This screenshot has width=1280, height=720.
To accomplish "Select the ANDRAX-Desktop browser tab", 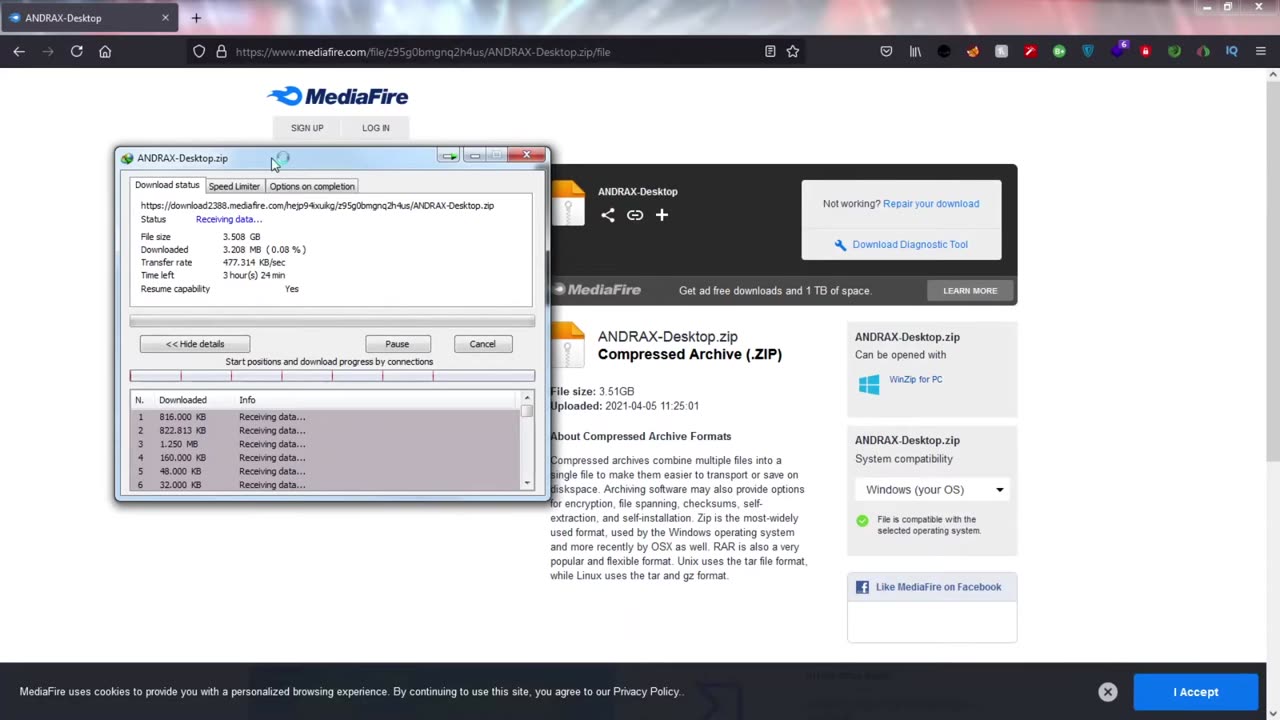I will coord(88,18).
